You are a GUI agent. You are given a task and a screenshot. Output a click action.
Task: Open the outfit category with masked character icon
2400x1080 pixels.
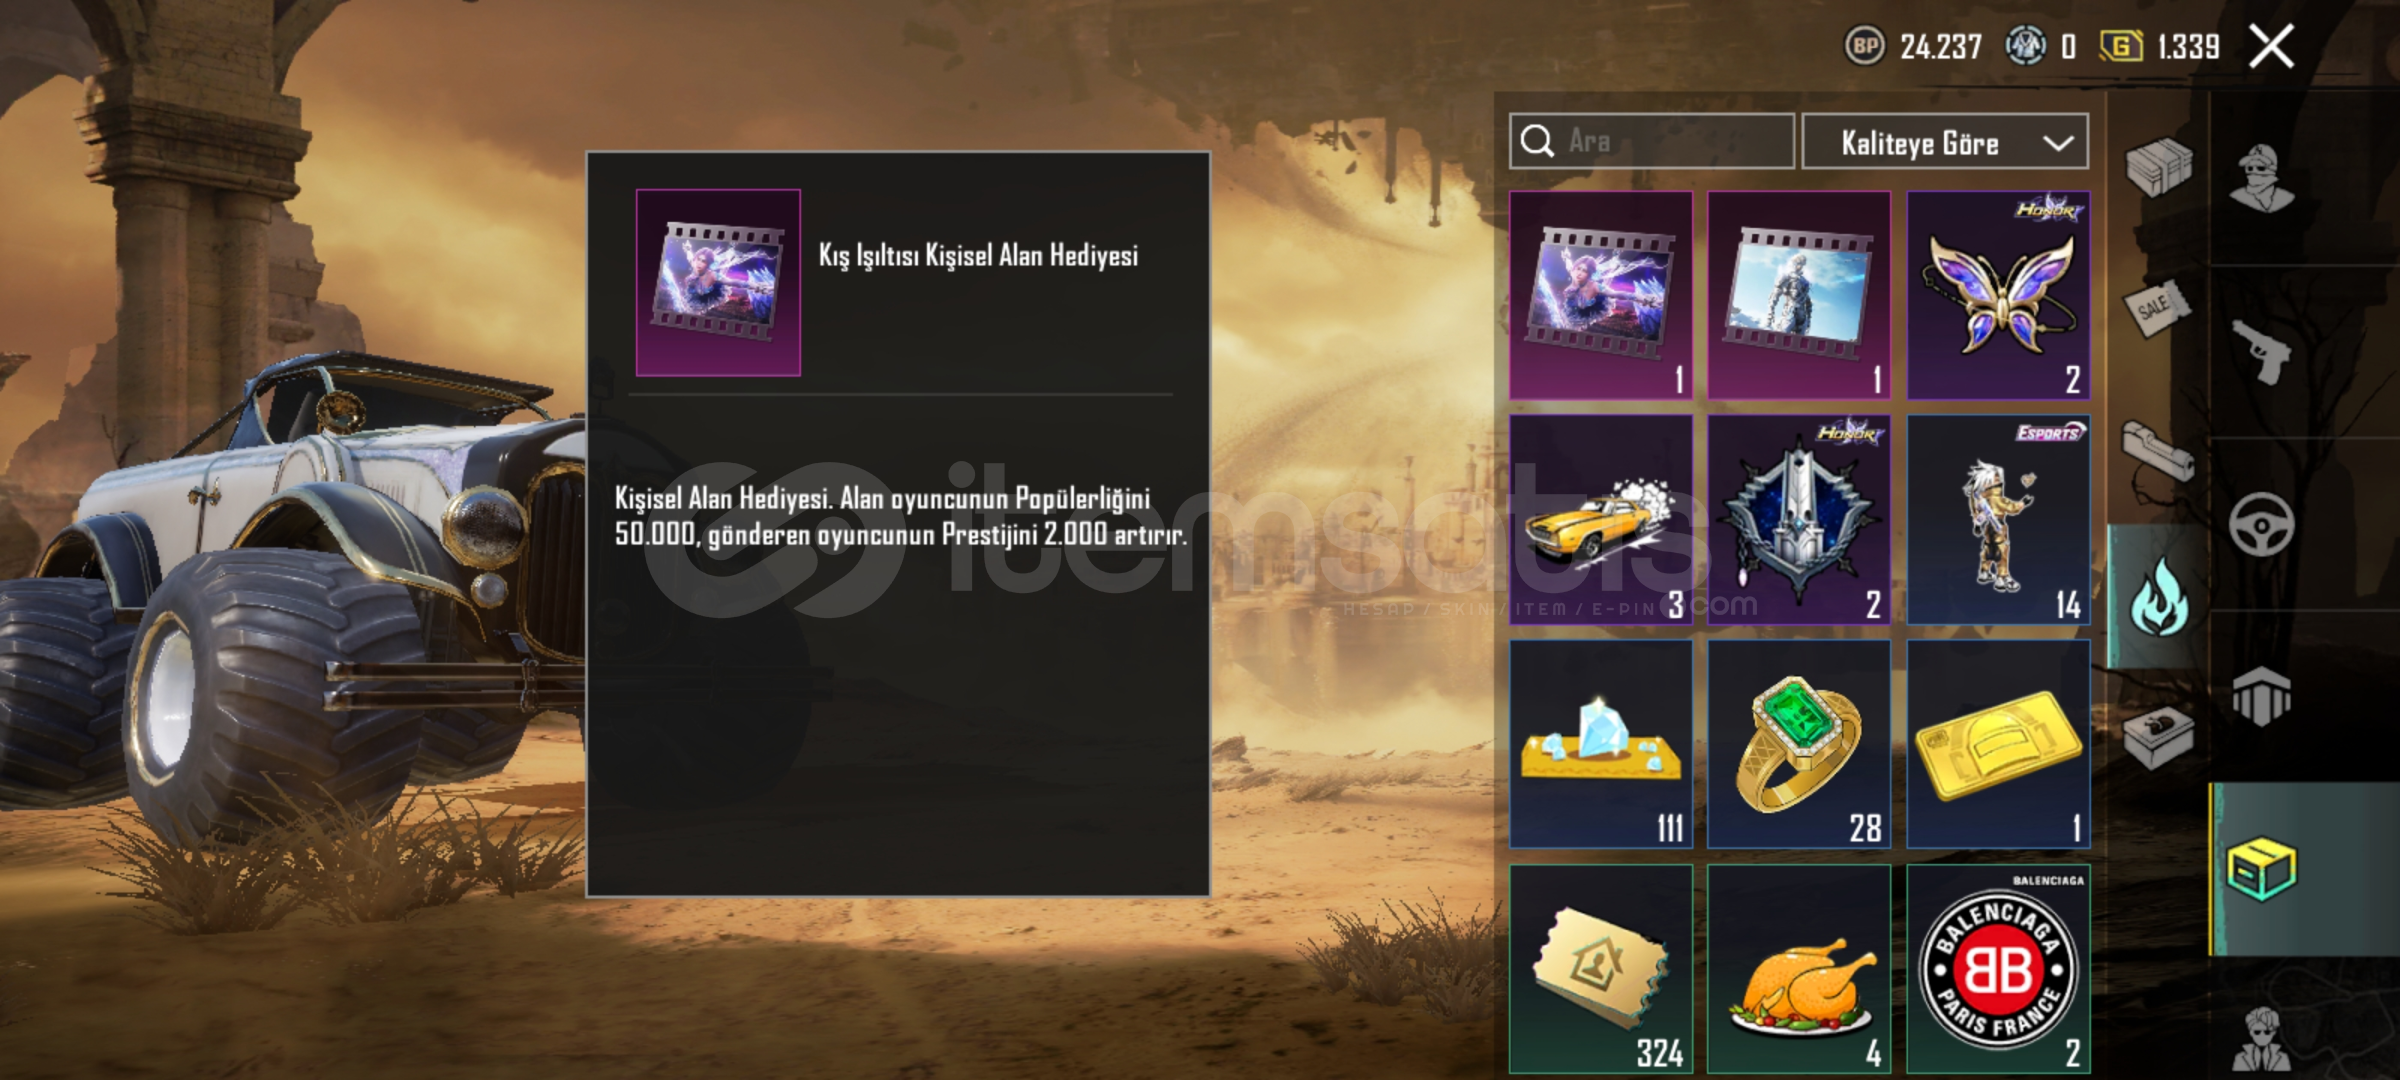(x=2262, y=179)
